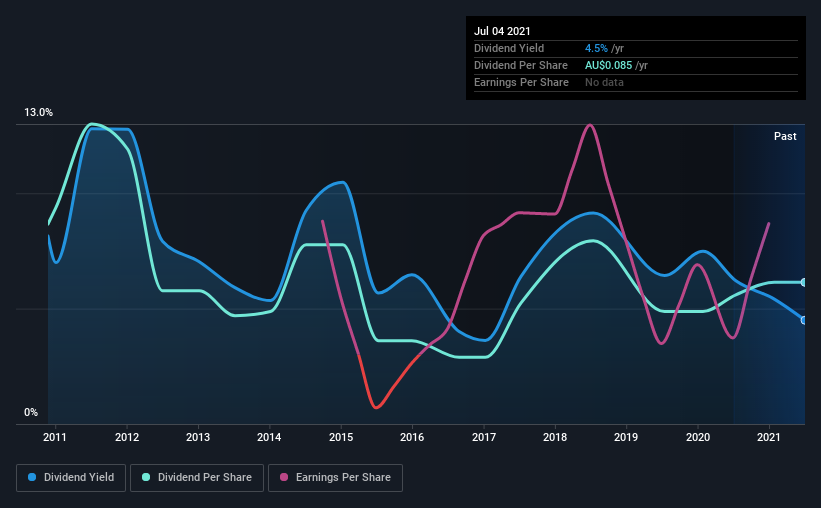Screen dimensions: 821x508
Task: Click the 2017 x-axis label
Action: [484, 437]
